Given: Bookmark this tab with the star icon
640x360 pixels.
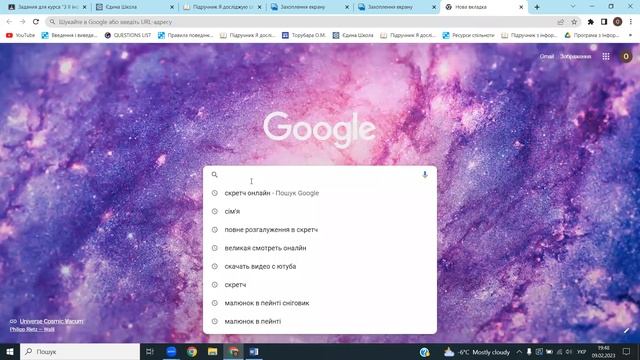Looking at the screenshot, I should [x=574, y=22].
